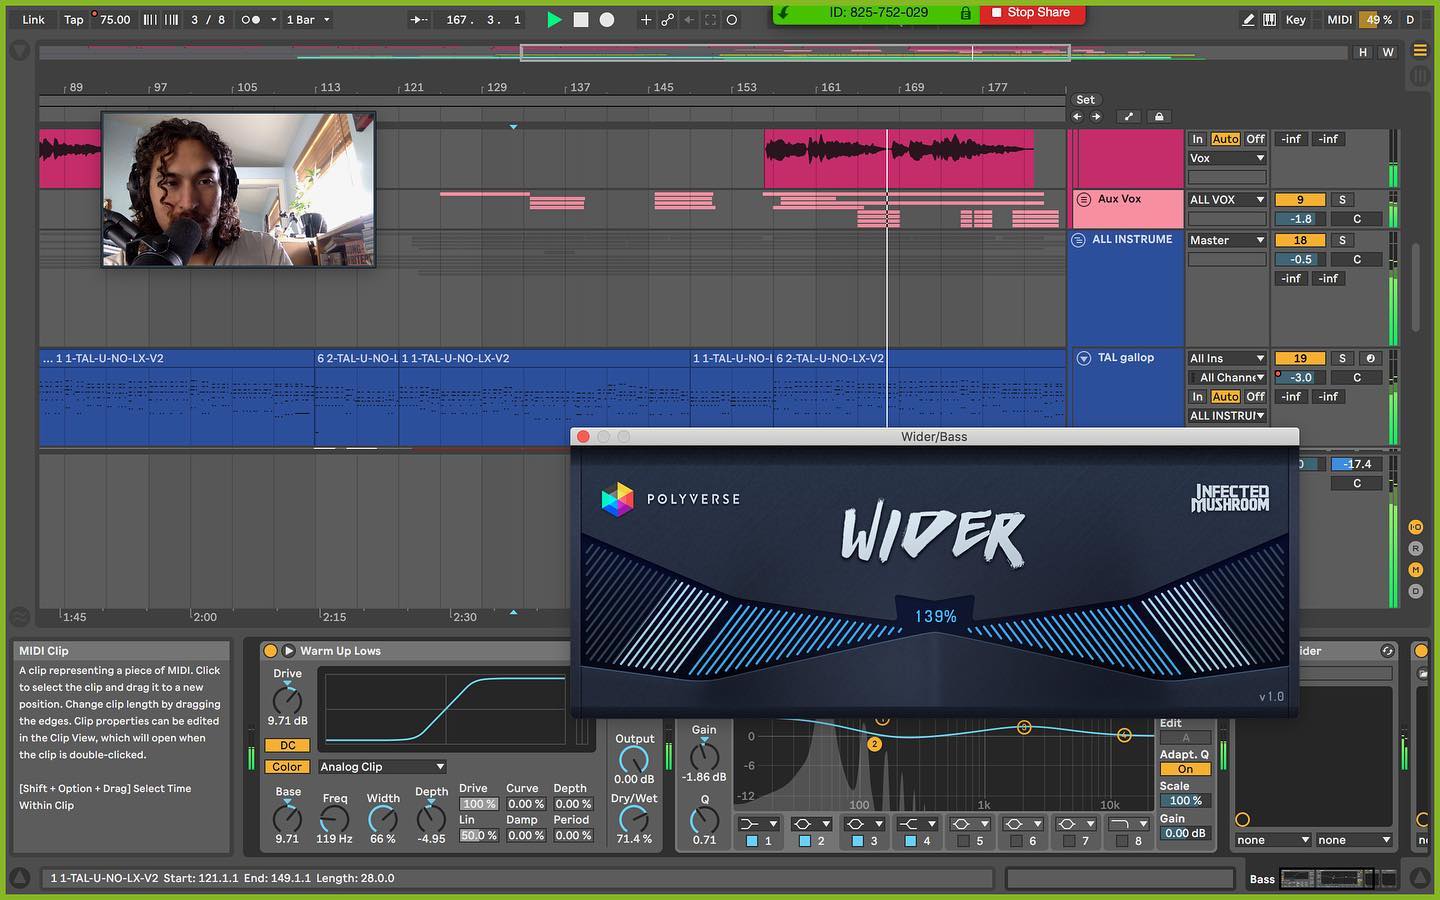
Task: Click the H button above the tracks
Action: click(1363, 52)
